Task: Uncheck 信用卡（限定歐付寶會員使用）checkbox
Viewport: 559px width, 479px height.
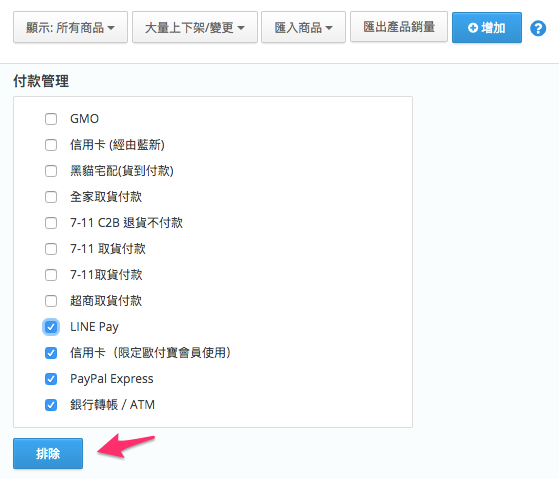Action: [51, 353]
